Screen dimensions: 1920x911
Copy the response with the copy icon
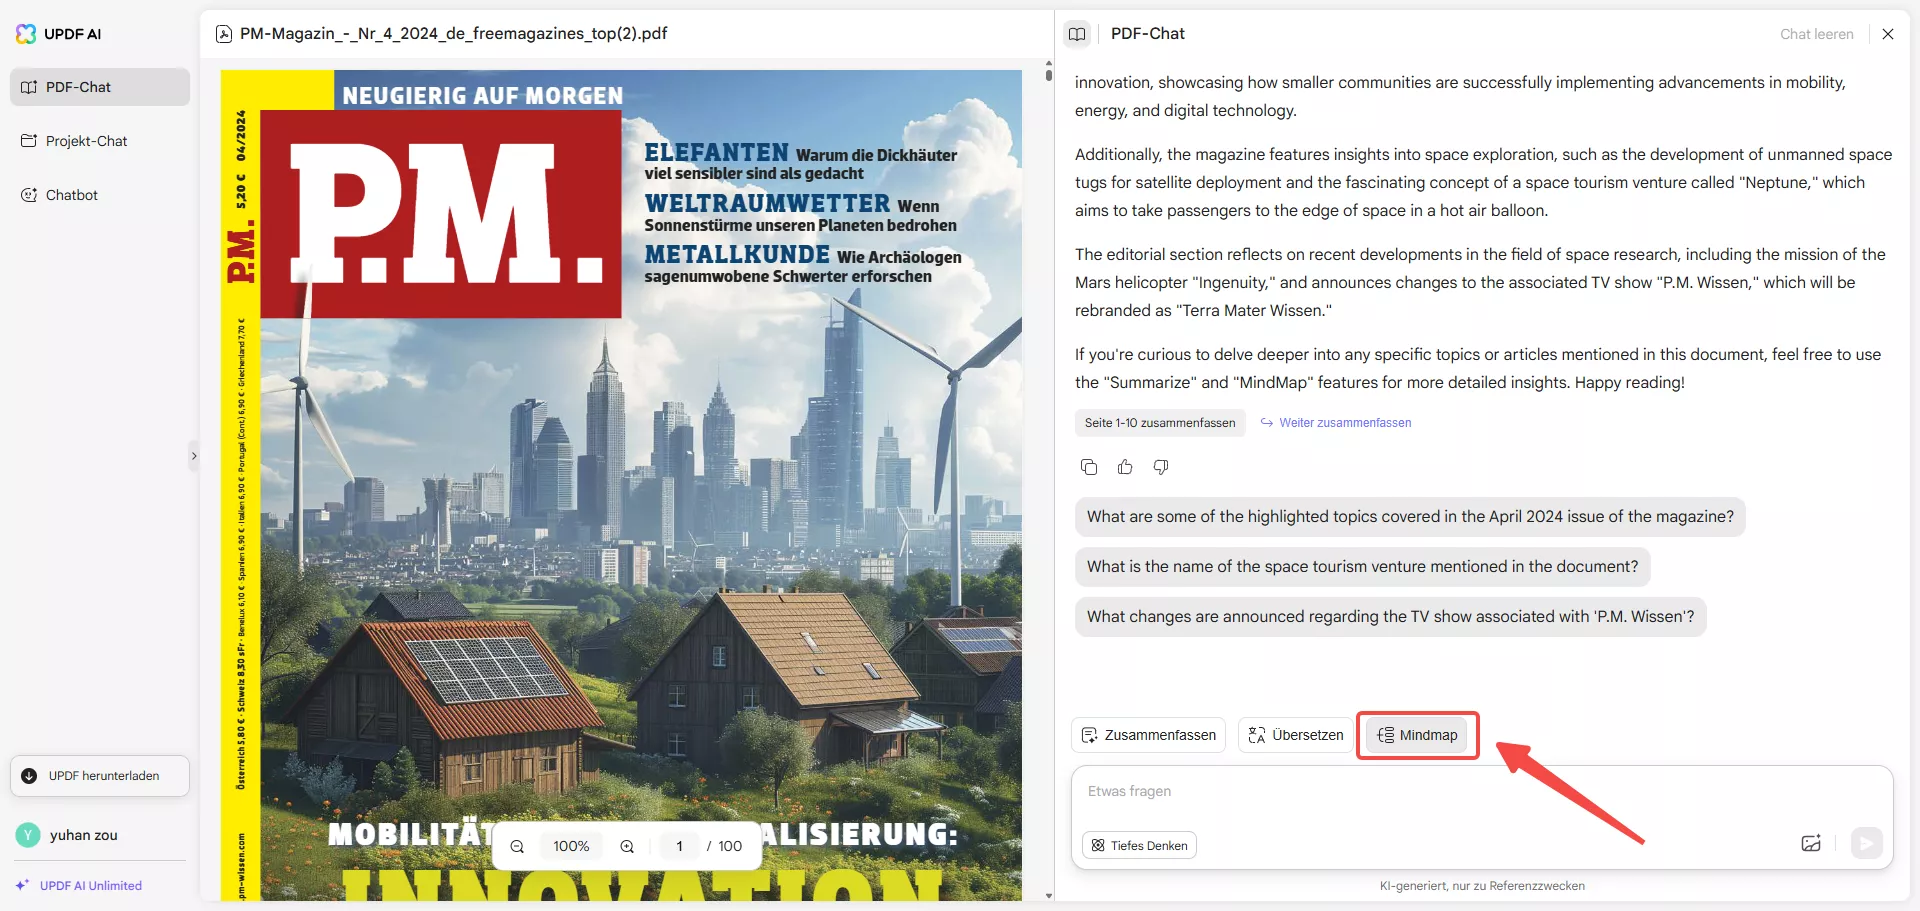coord(1089,467)
